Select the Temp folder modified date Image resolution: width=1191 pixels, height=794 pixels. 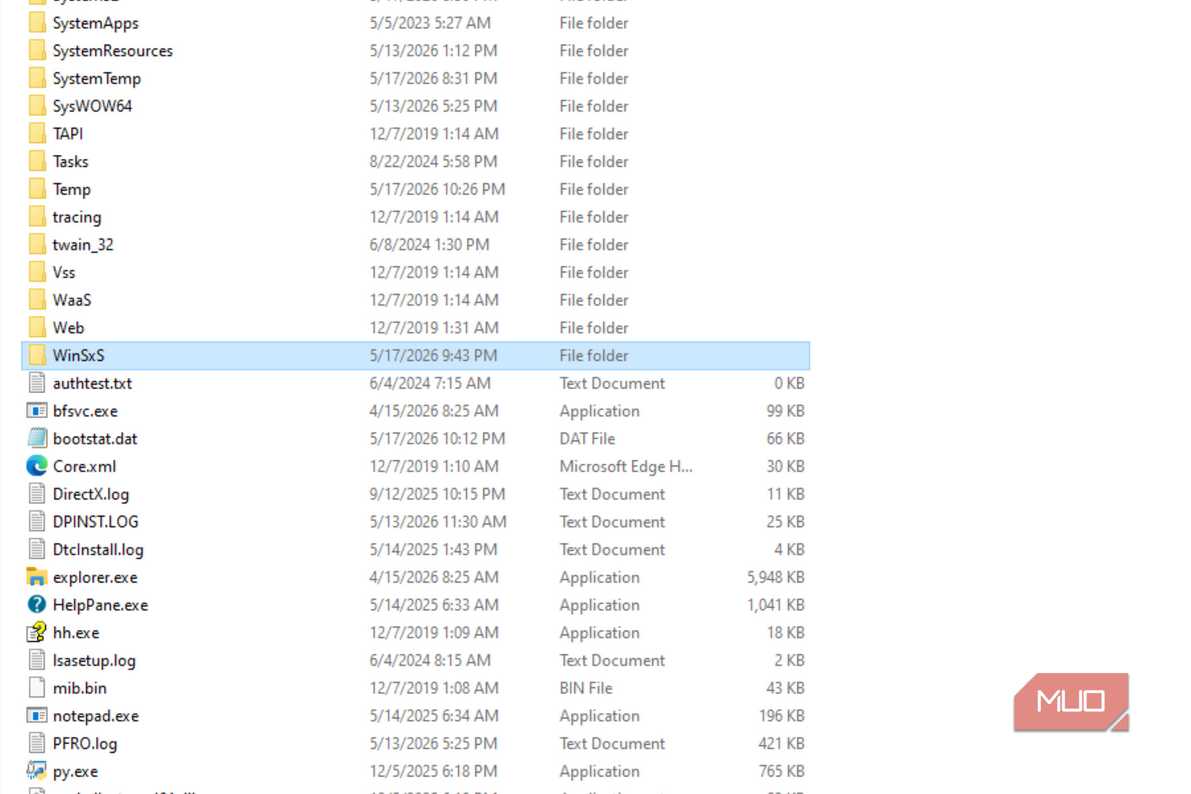[438, 189]
